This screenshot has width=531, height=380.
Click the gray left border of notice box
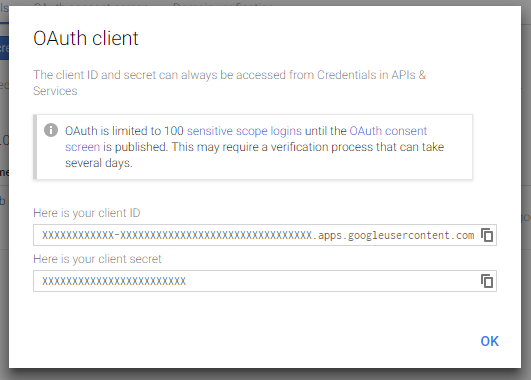(x=35, y=147)
